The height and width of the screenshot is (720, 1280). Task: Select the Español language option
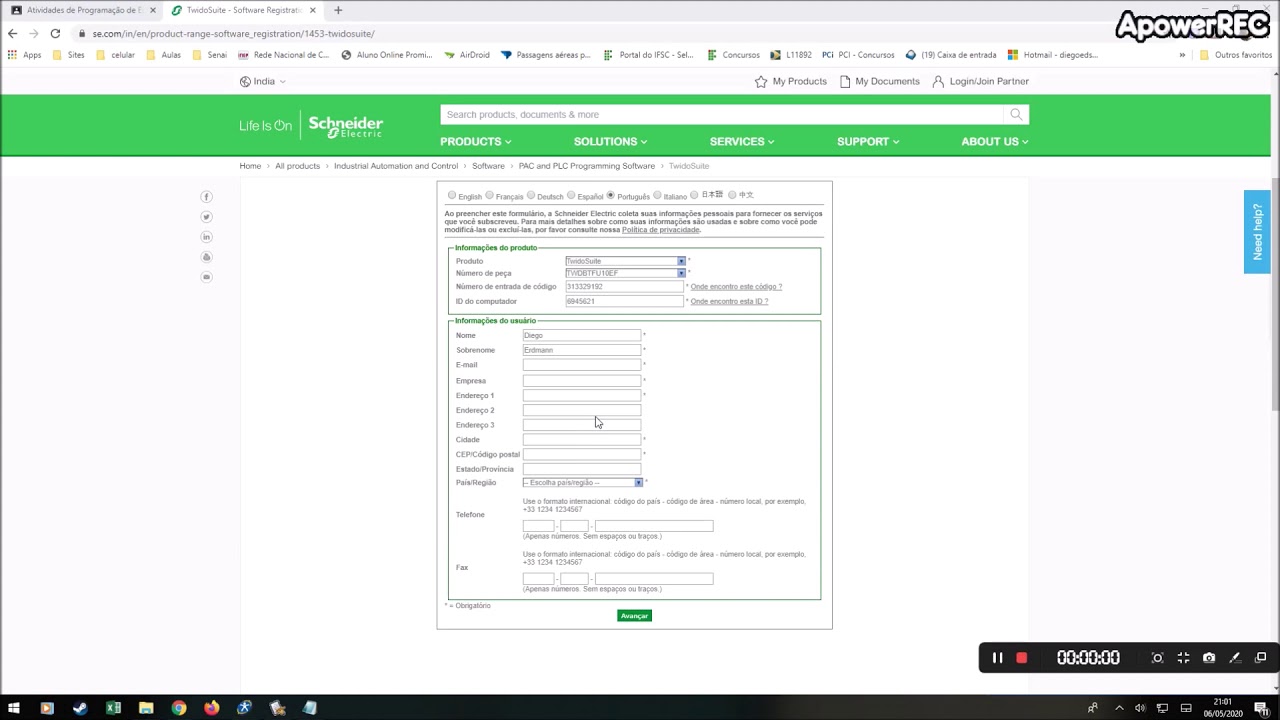(x=571, y=196)
